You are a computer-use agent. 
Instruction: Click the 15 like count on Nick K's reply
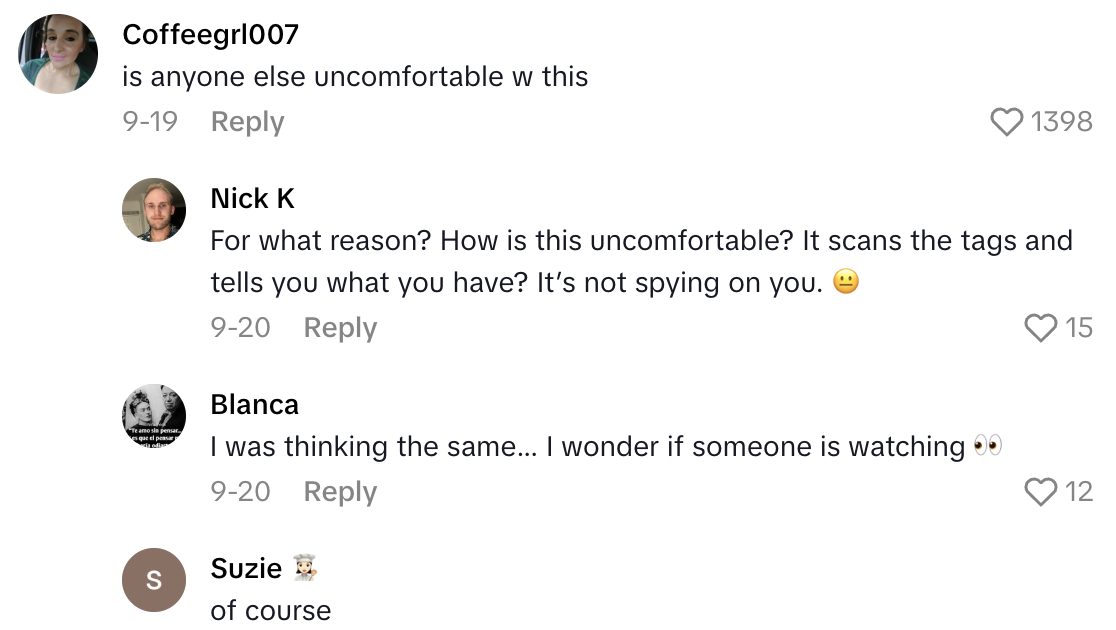pos(1079,327)
